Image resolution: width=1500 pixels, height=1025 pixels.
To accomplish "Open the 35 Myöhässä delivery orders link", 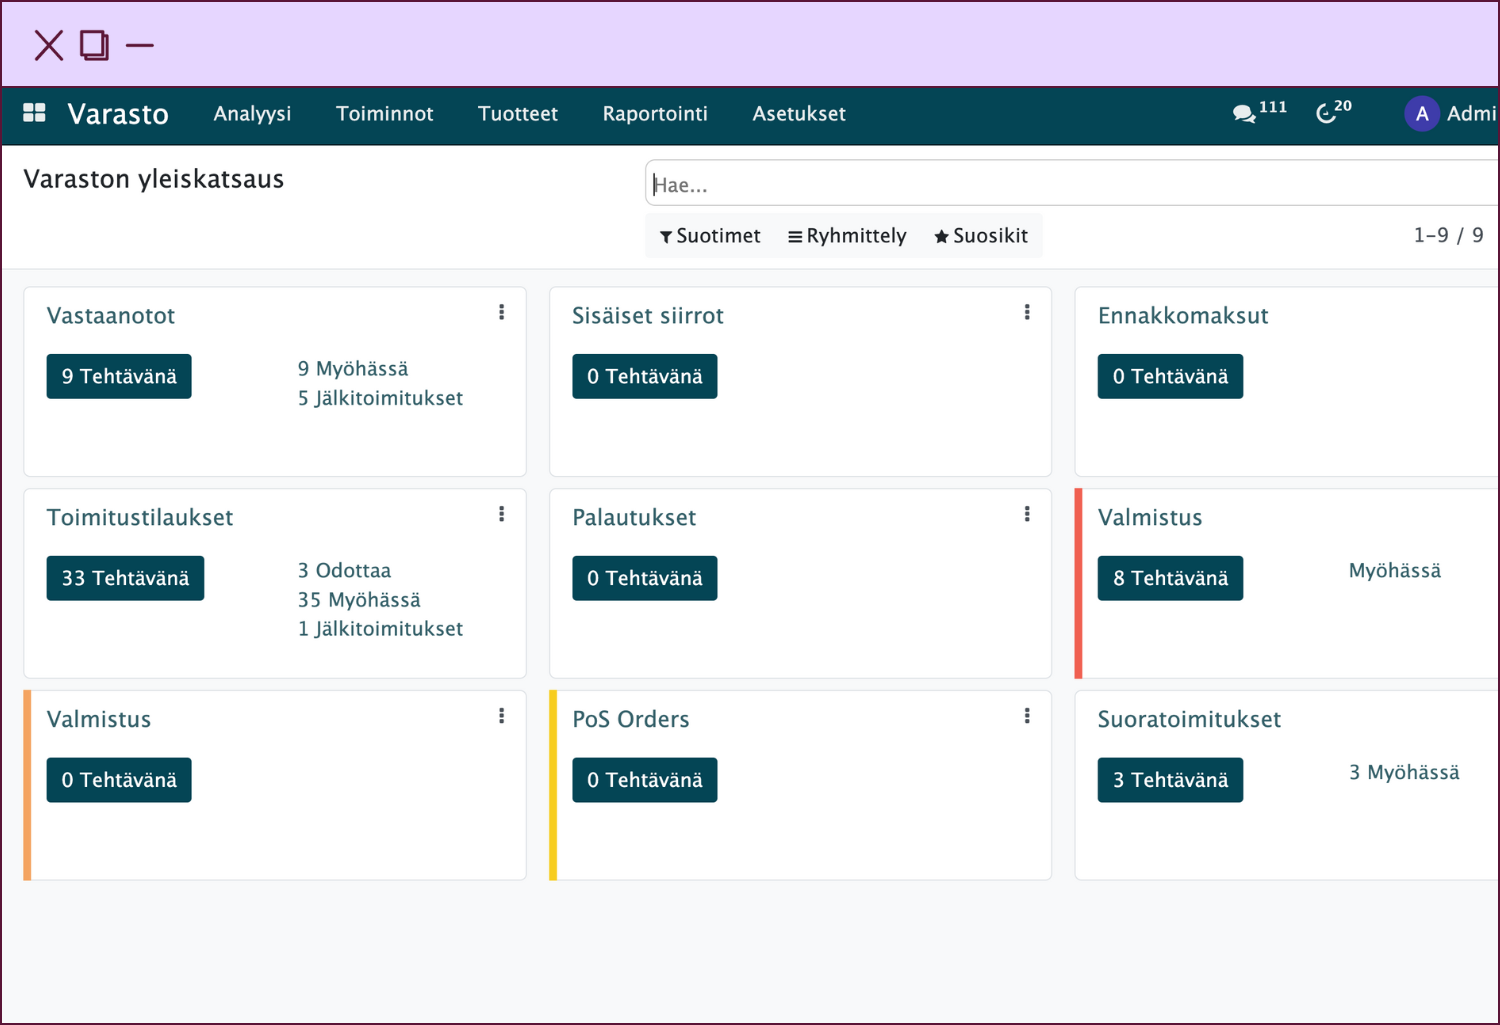I will point(359,600).
